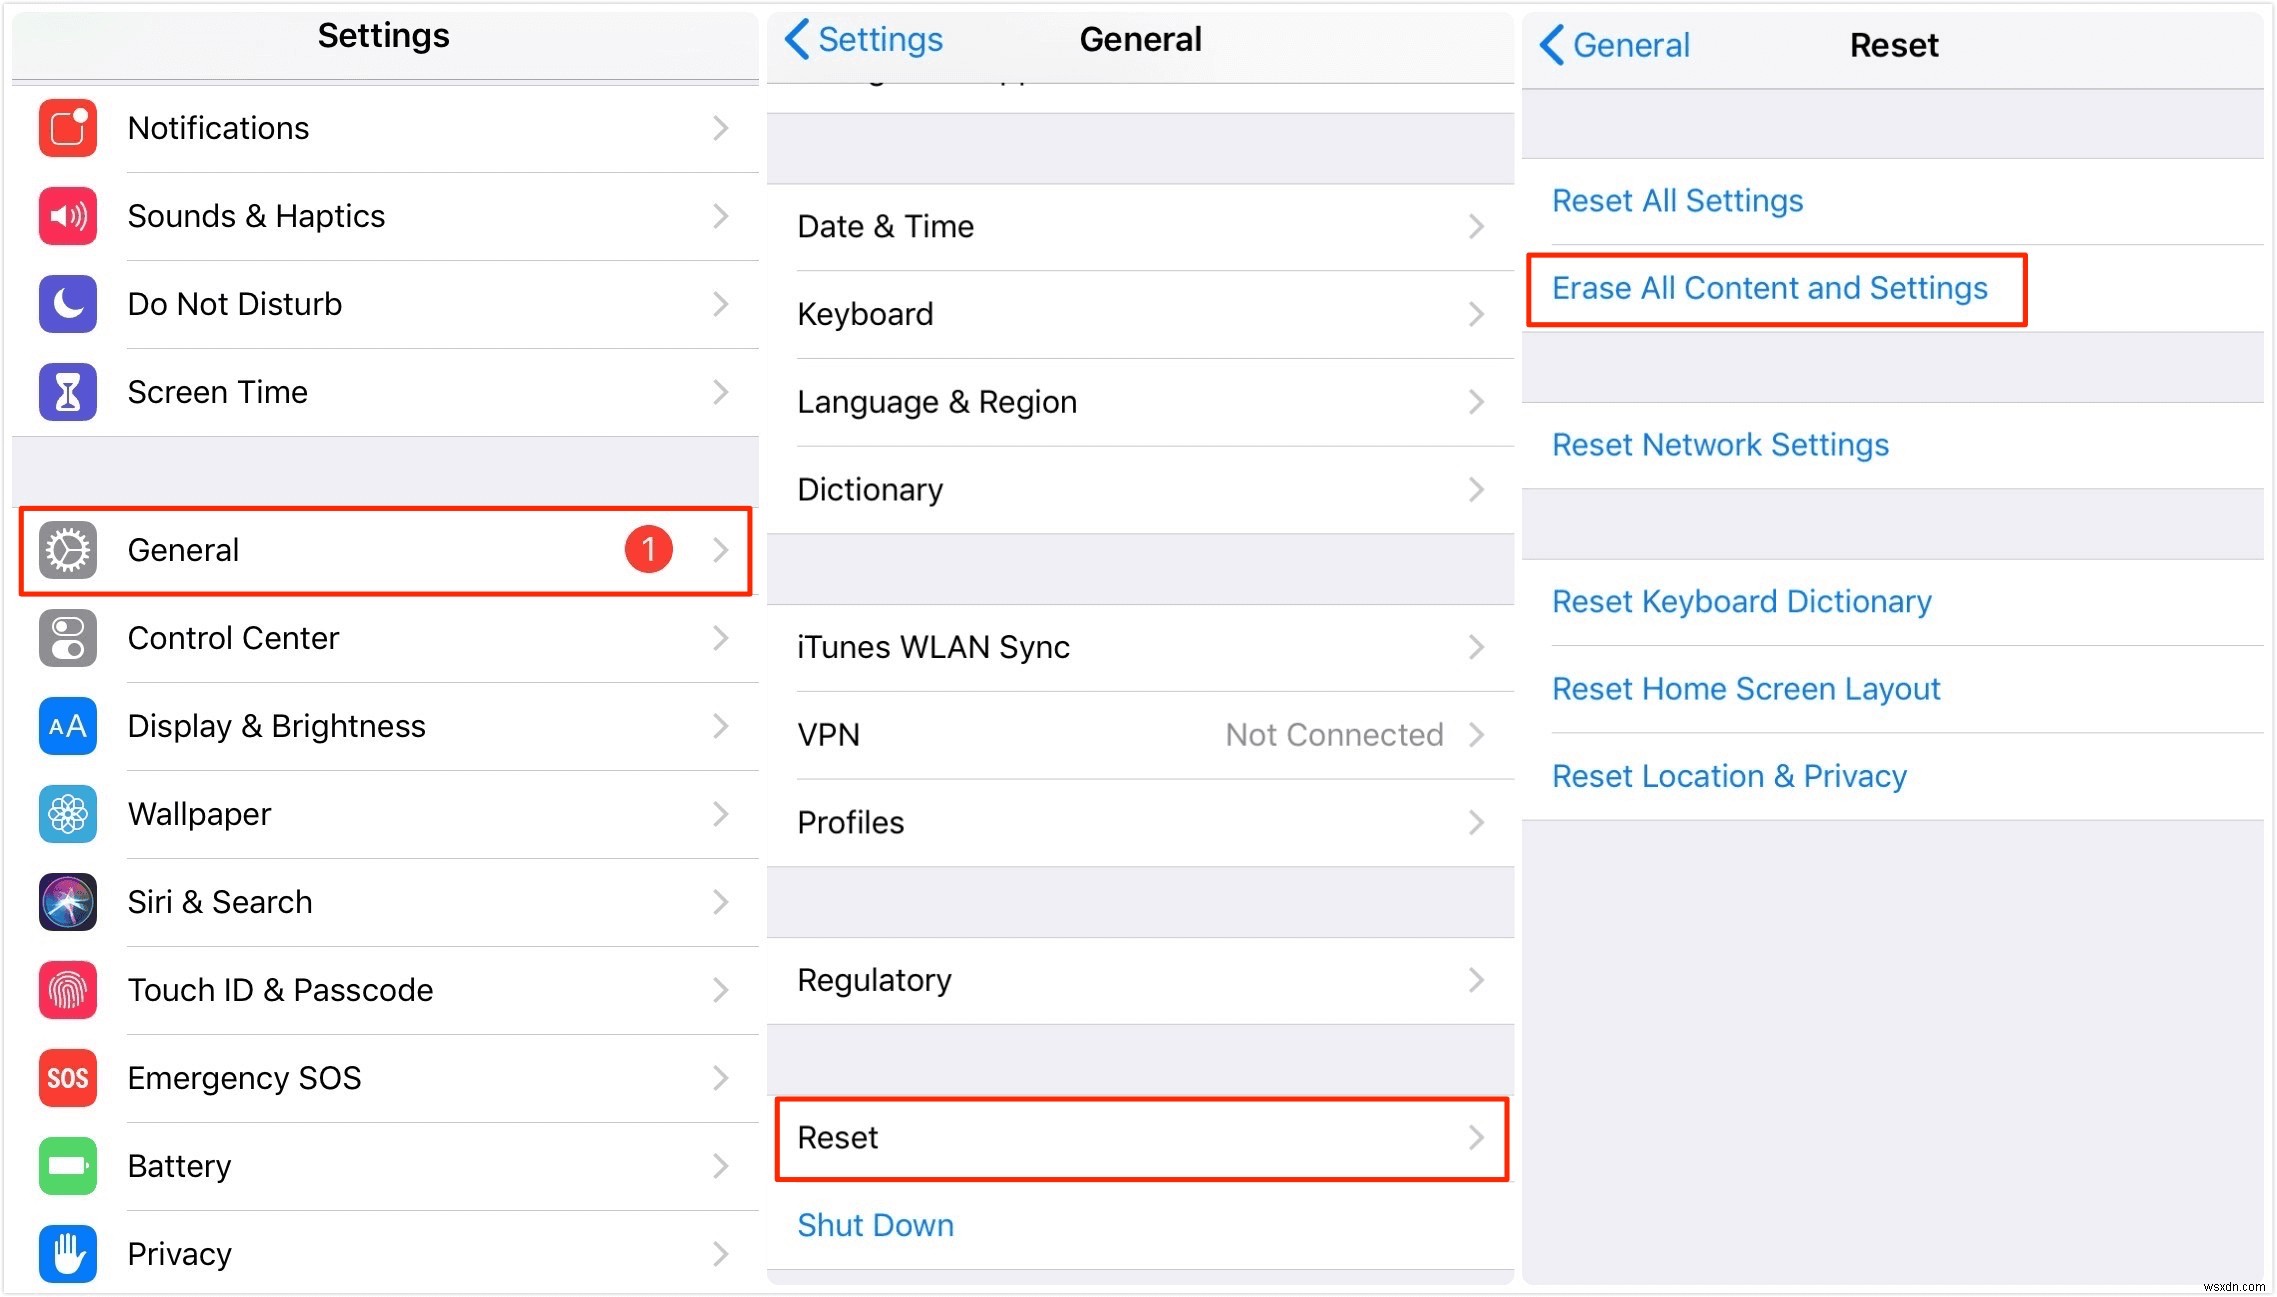The height and width of the screenshot is (1297, 2277).
Task: Open Sounds & Haptics settings
Action: pyautogui.click(x=382, y=214)
